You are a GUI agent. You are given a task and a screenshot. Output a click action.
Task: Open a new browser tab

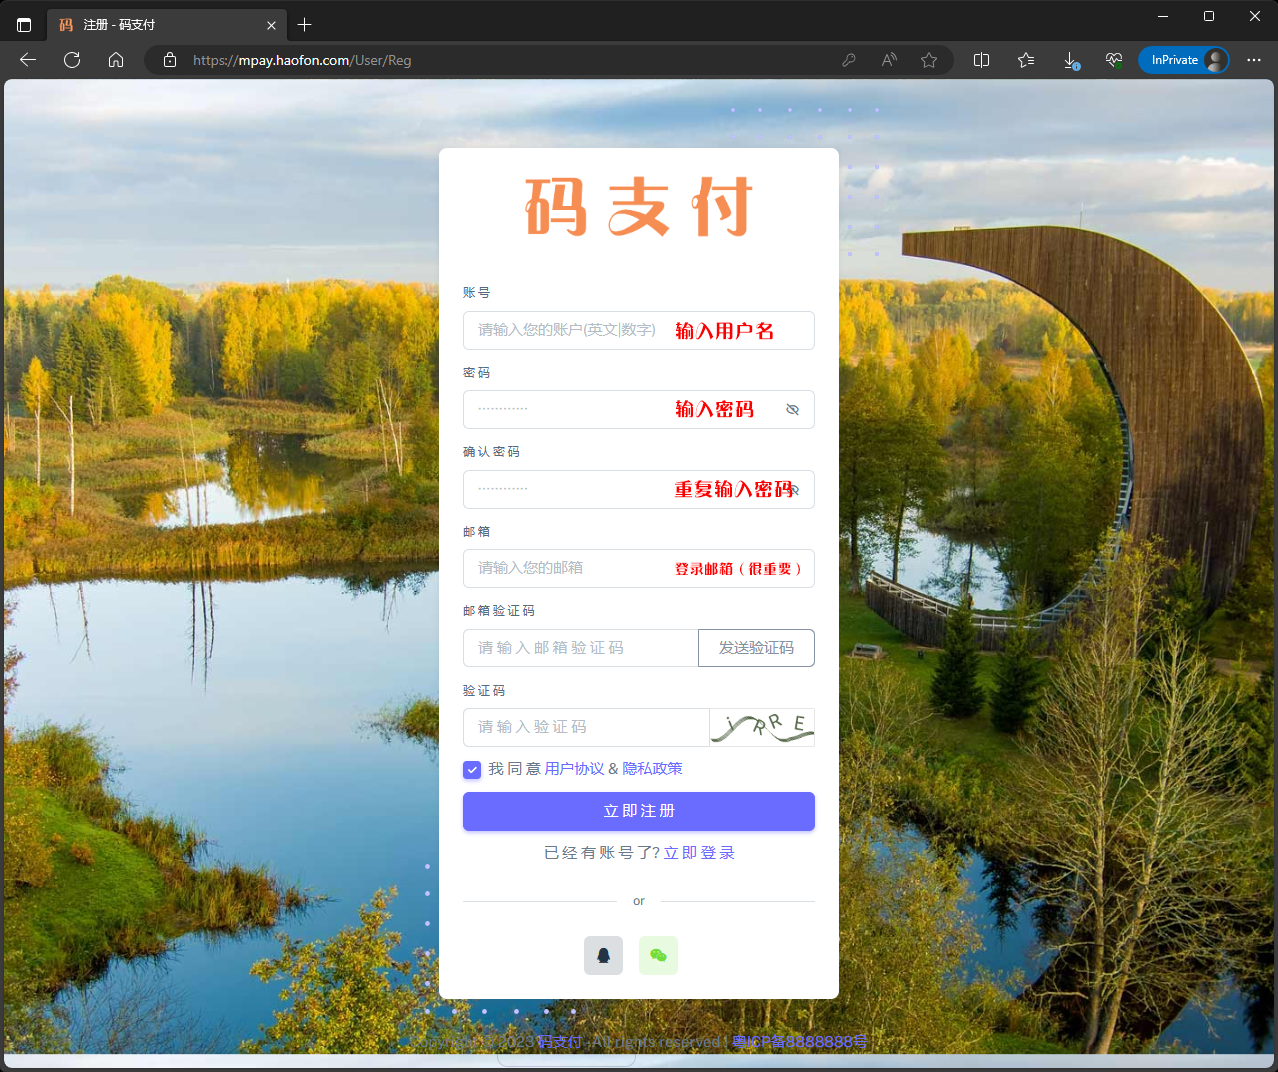[x=305, y=25]
